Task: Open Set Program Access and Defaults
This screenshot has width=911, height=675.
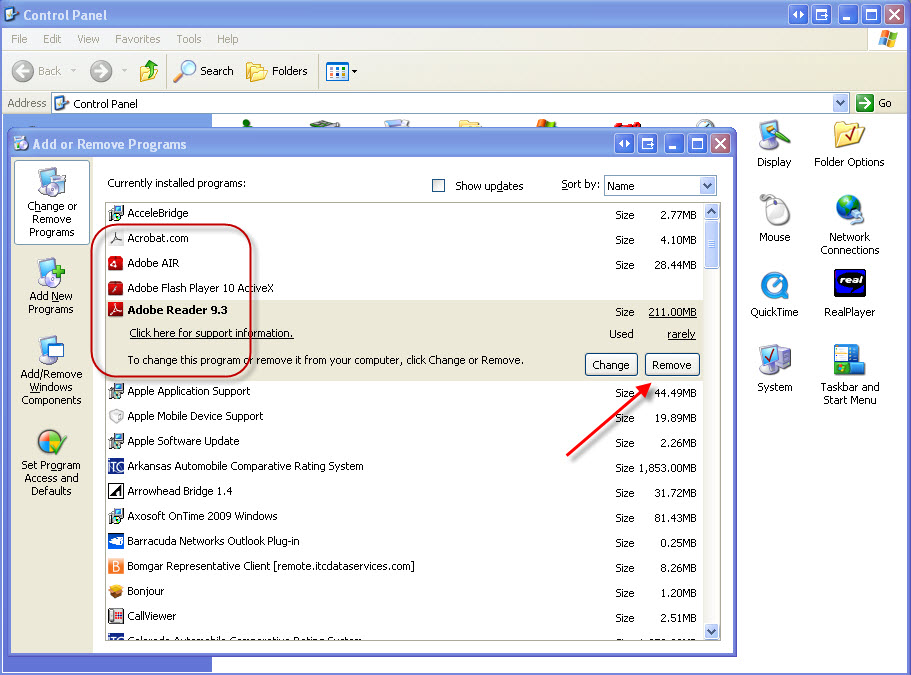Action: pos(51,462)
